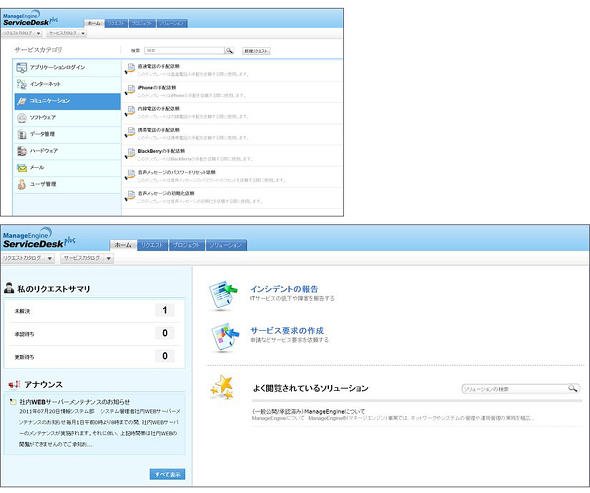The height and width of the screenshot is (493, 590).
Task: Click the 私のリクエストサマリ user icon
Action: pyautogui.click(x=9, y=288)
